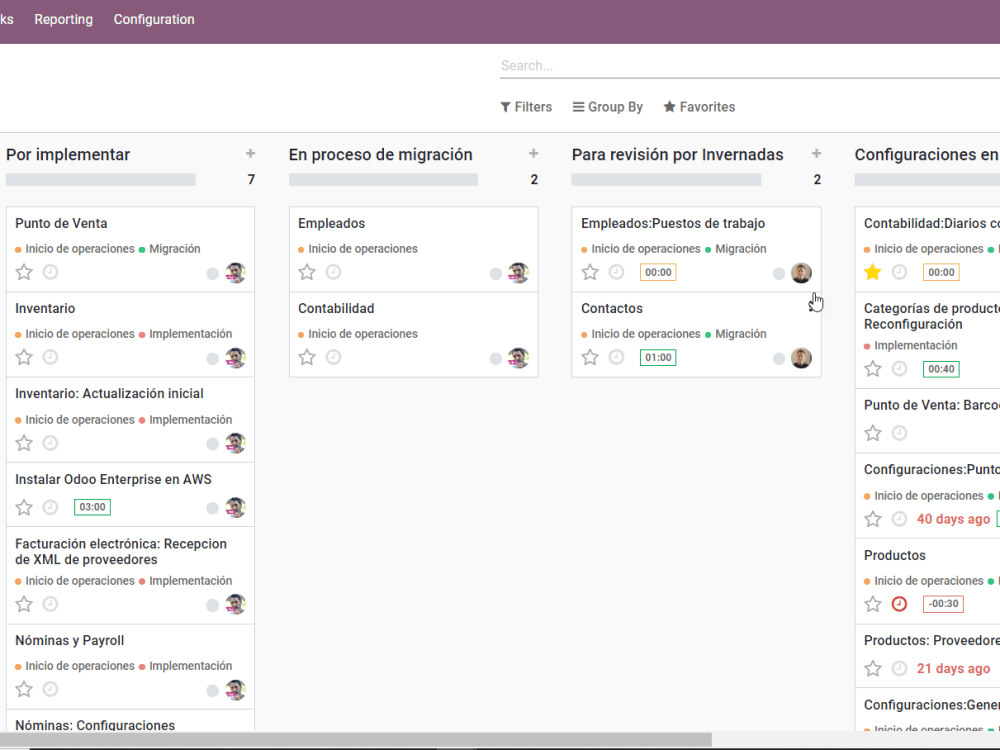This screenshot has height=750, width=1000.
Task: Focus the Search field
Action: (749, 66)
